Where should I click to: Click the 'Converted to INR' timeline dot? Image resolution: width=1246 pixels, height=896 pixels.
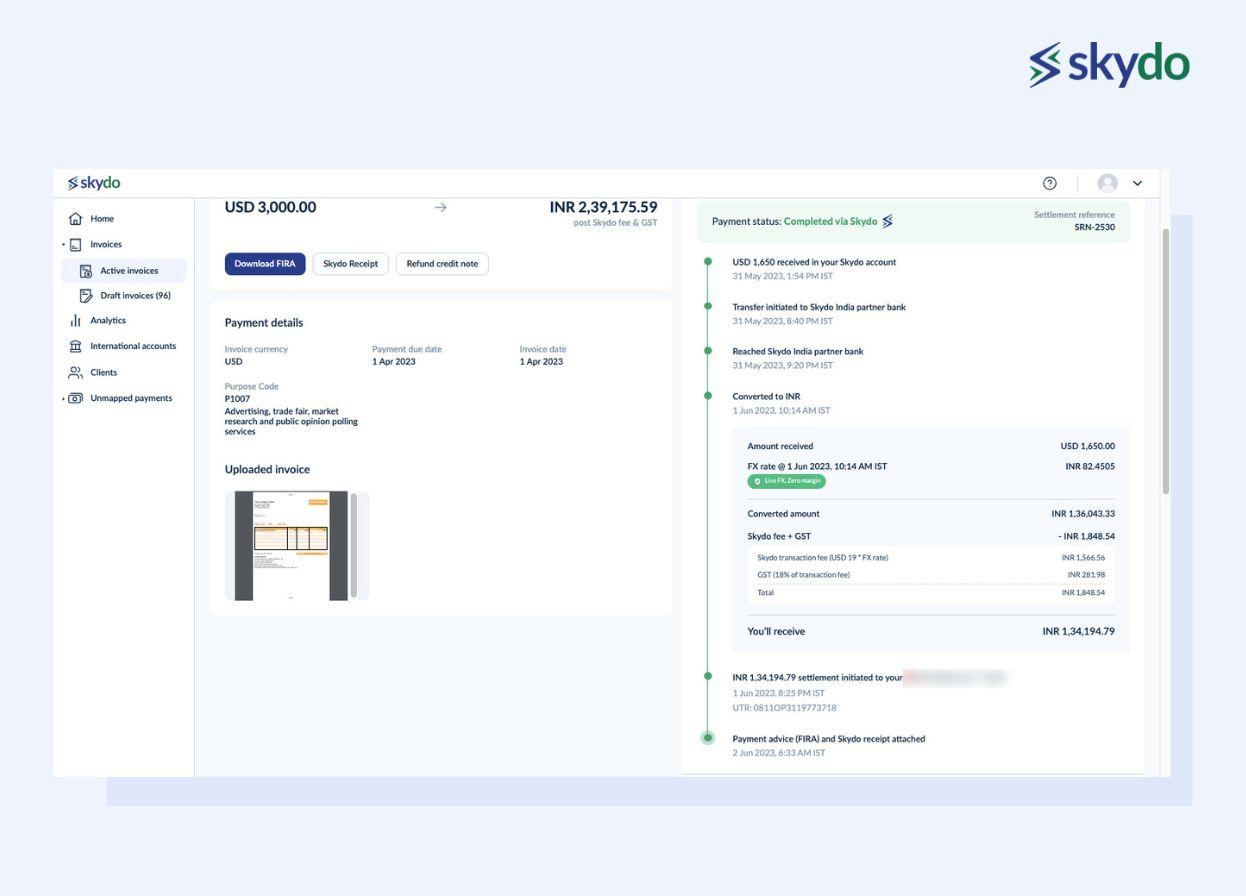[708, 396]
